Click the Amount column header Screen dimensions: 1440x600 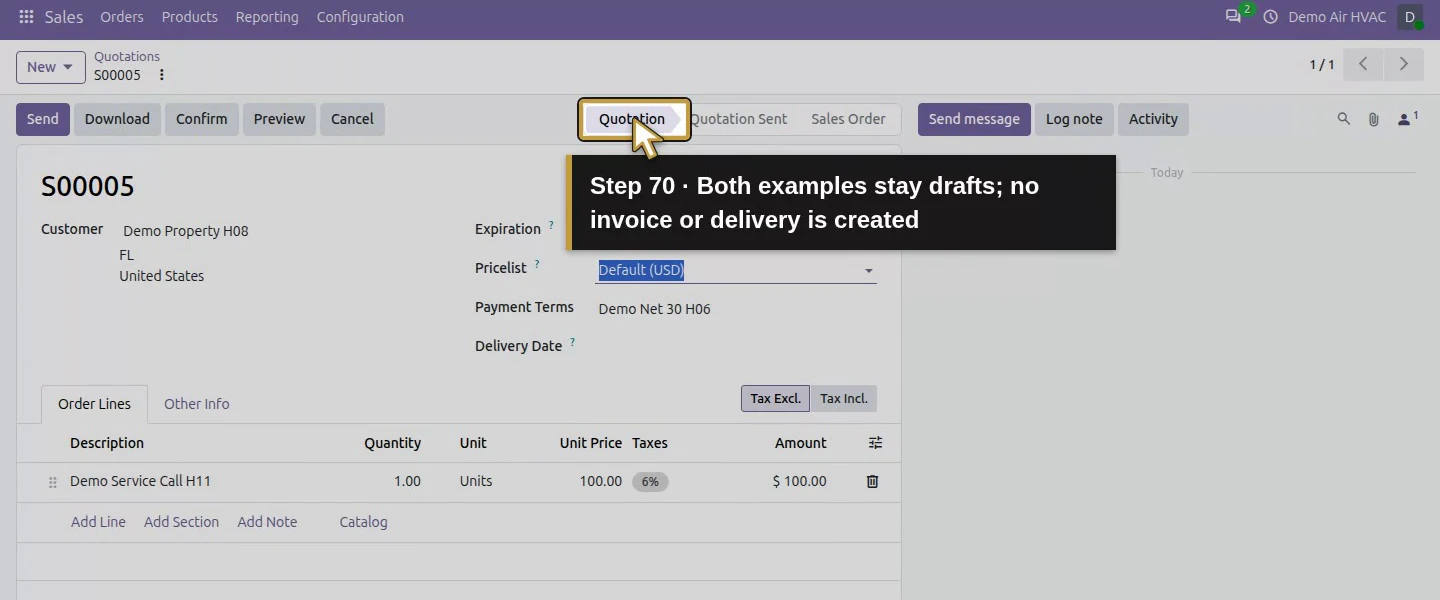tap(800, 443)
